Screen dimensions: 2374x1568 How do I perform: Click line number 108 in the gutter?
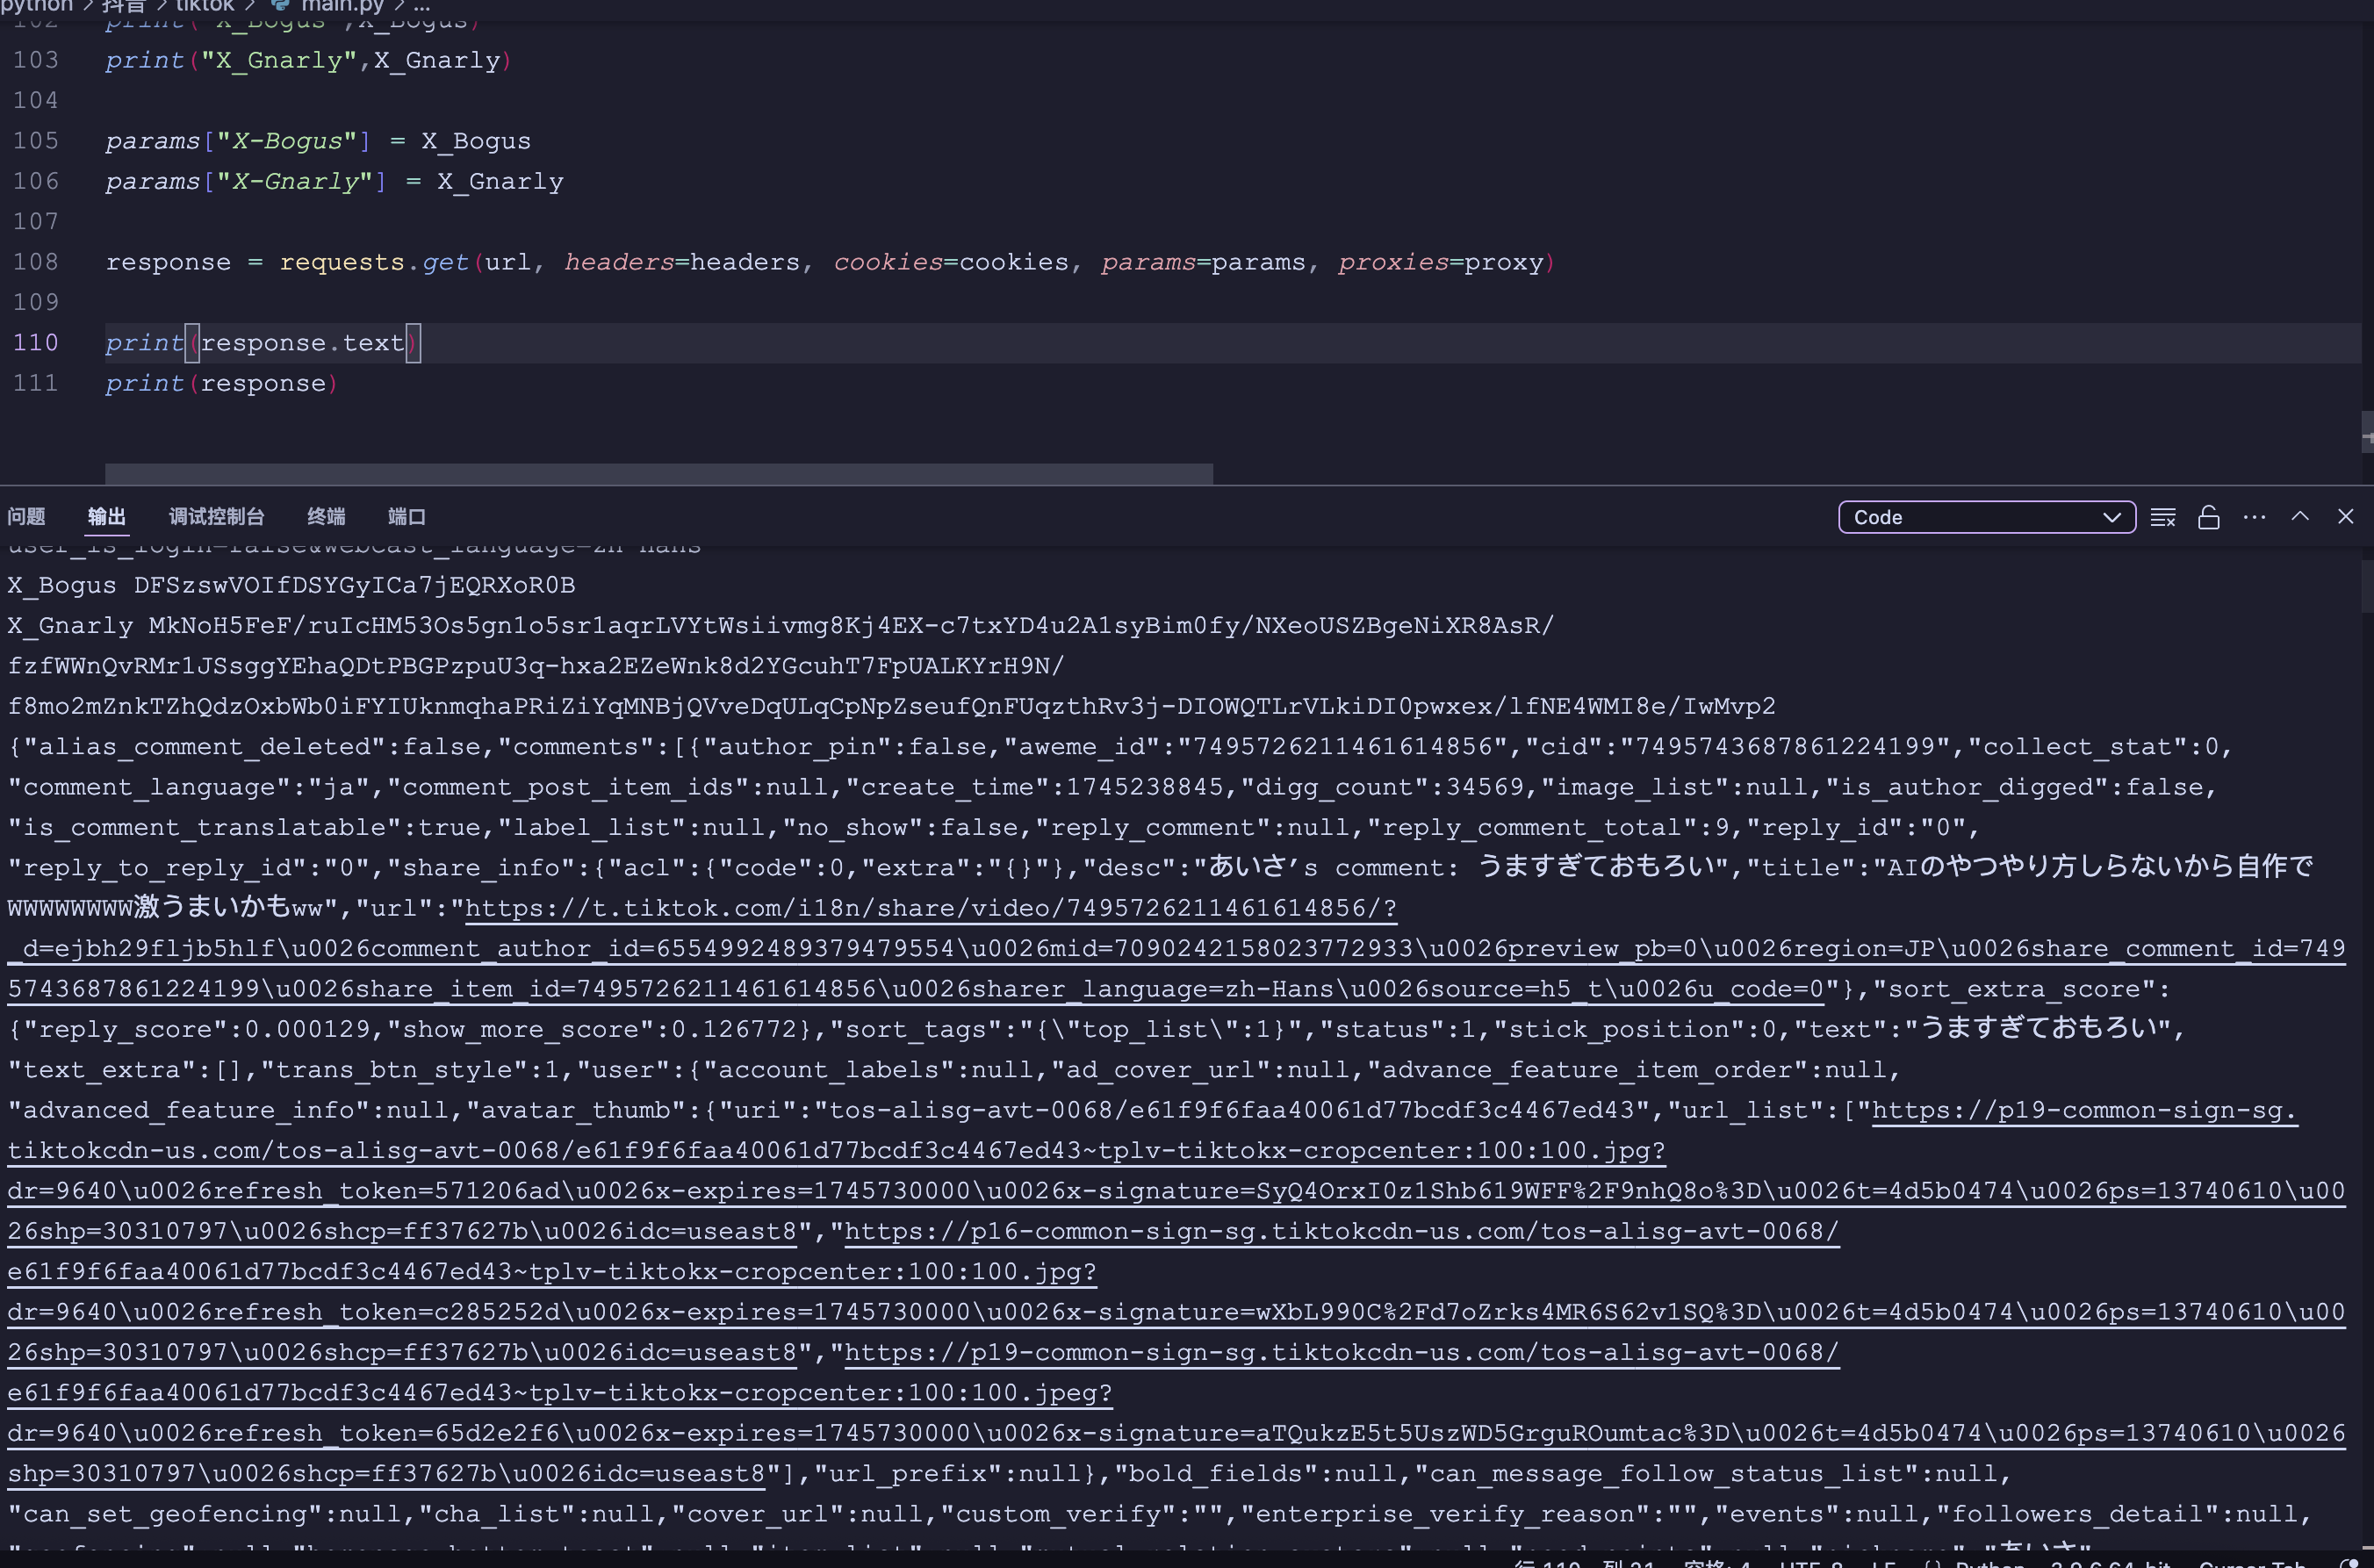(36, 262)
